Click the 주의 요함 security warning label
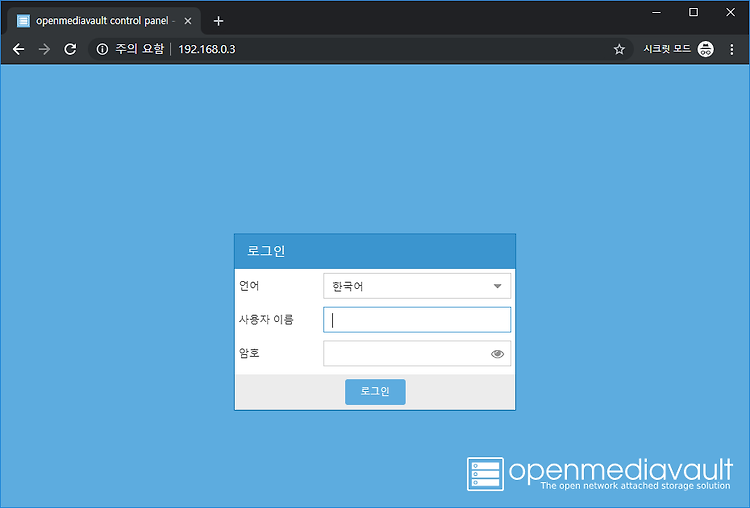Viewport: 750px width, 508px height. pos(140,49)
